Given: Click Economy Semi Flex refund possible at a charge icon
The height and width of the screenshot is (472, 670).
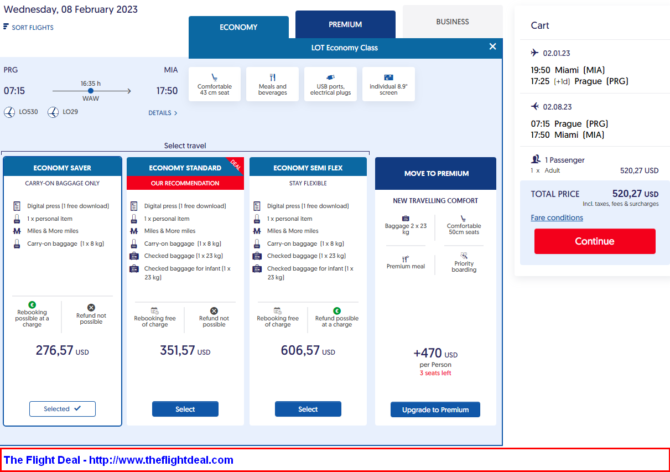Looking at the screenshot, I should click(x=337, y=311).
